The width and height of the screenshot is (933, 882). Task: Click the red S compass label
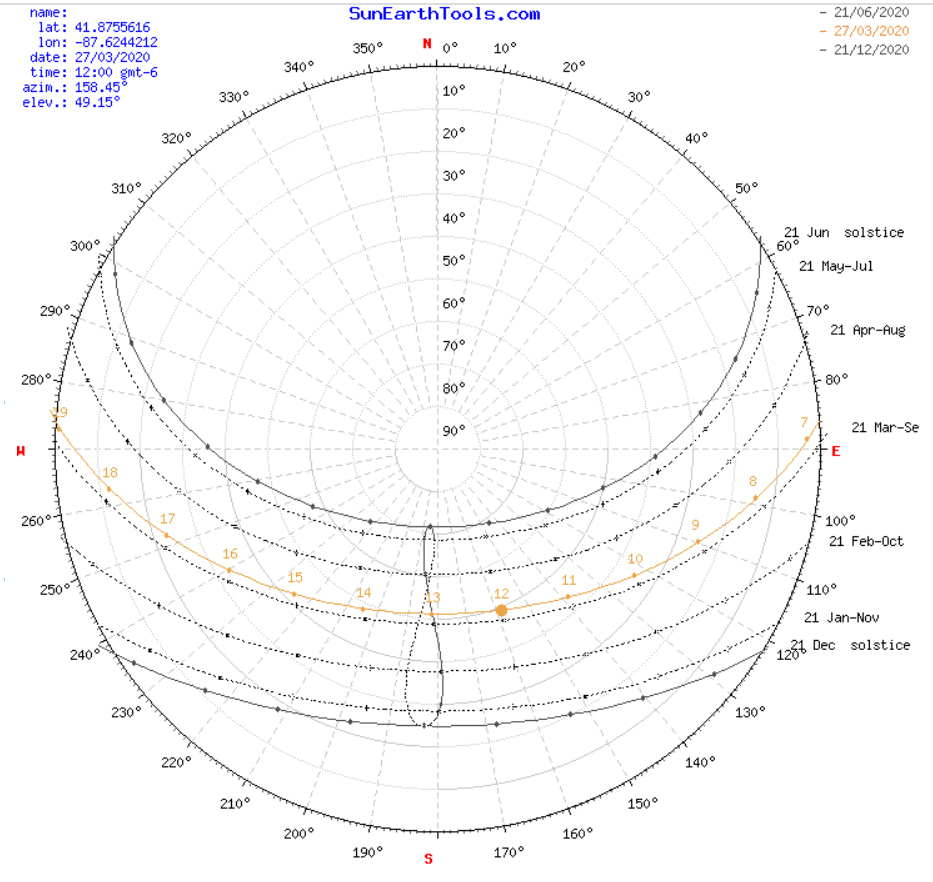[x=429, y=859]
